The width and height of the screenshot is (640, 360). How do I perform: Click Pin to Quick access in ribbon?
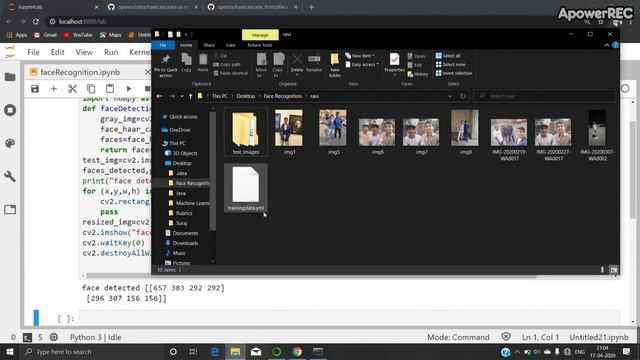click(x=166, y=65)
